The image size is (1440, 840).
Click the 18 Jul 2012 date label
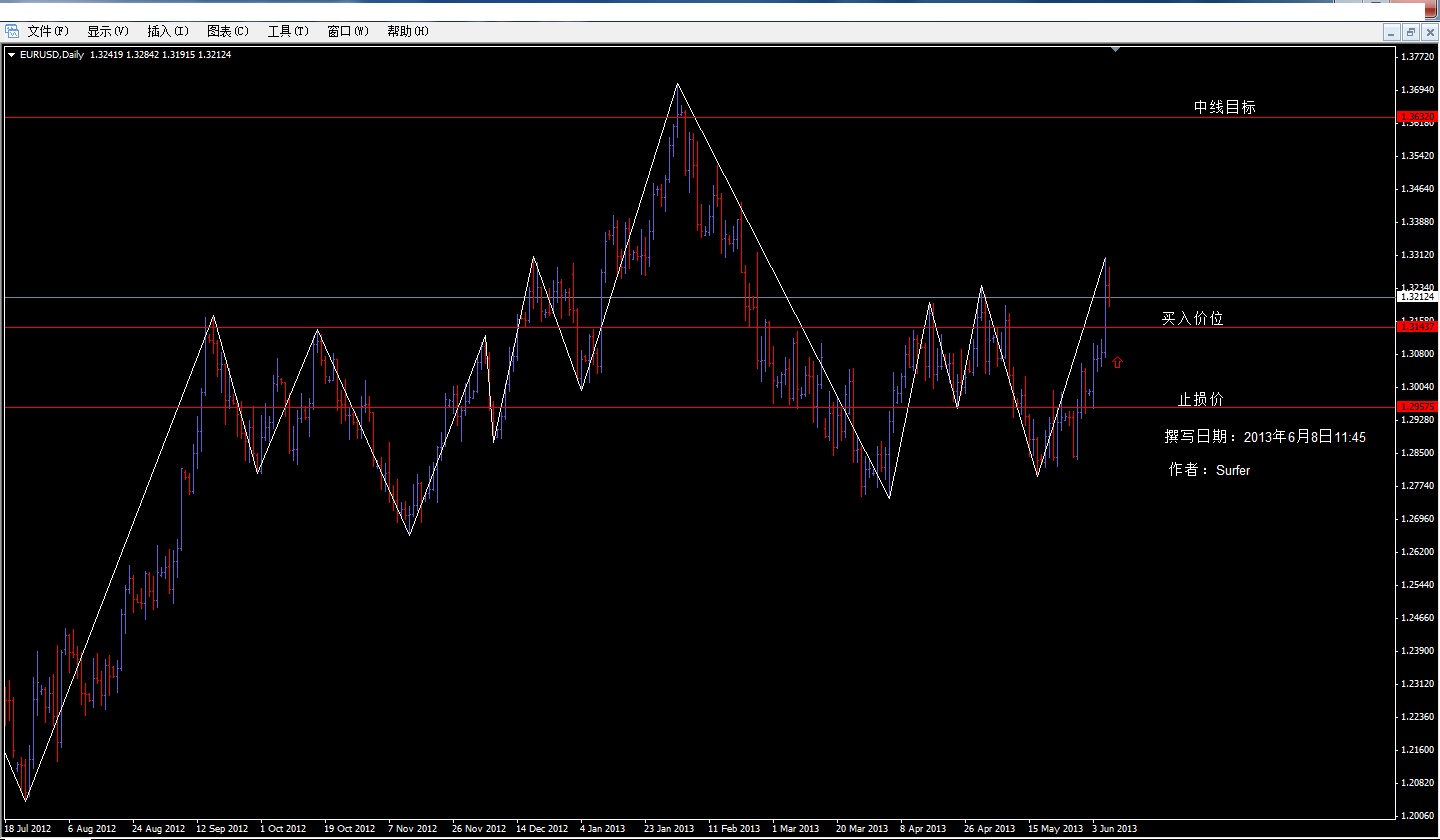(x=27, y=828)
